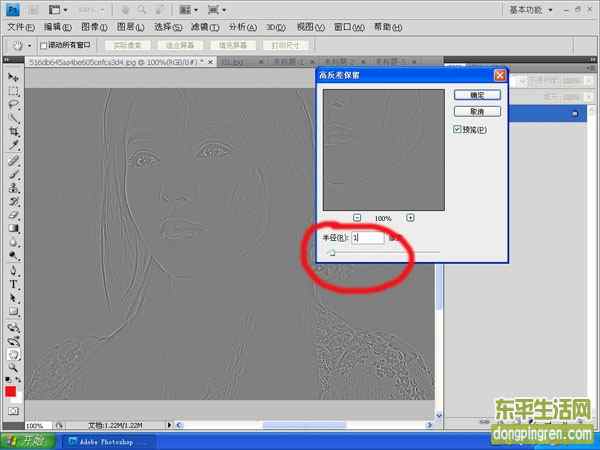Click 取消 button in High Pass dialog

[x=476, y=111]
